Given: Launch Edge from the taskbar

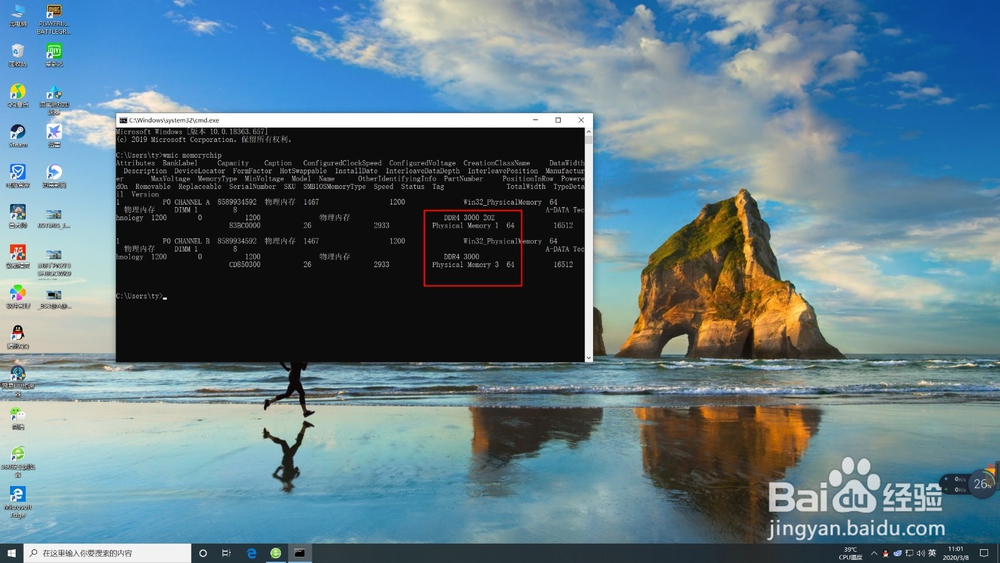Looking at the screenshot, I should click(251, 553).
